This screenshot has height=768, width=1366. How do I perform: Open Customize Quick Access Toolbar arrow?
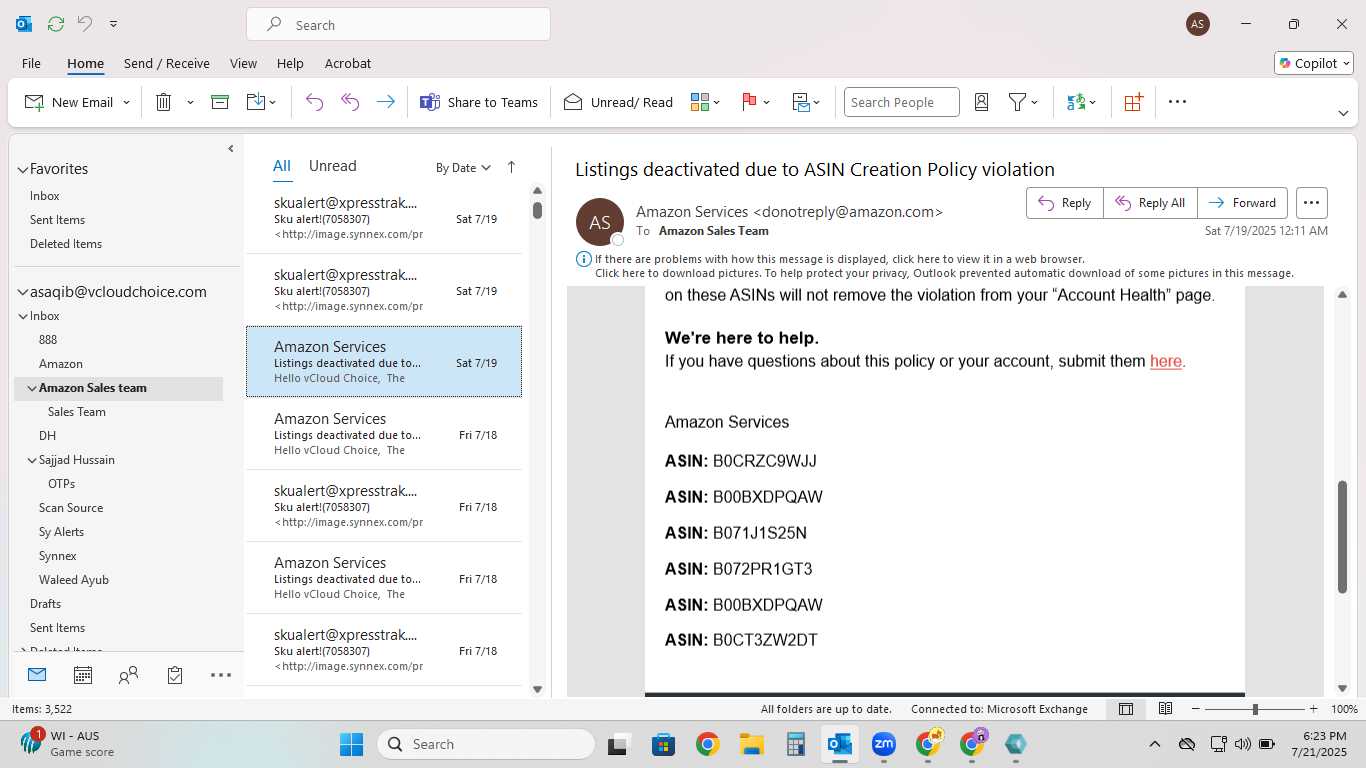tap(113, 24)
